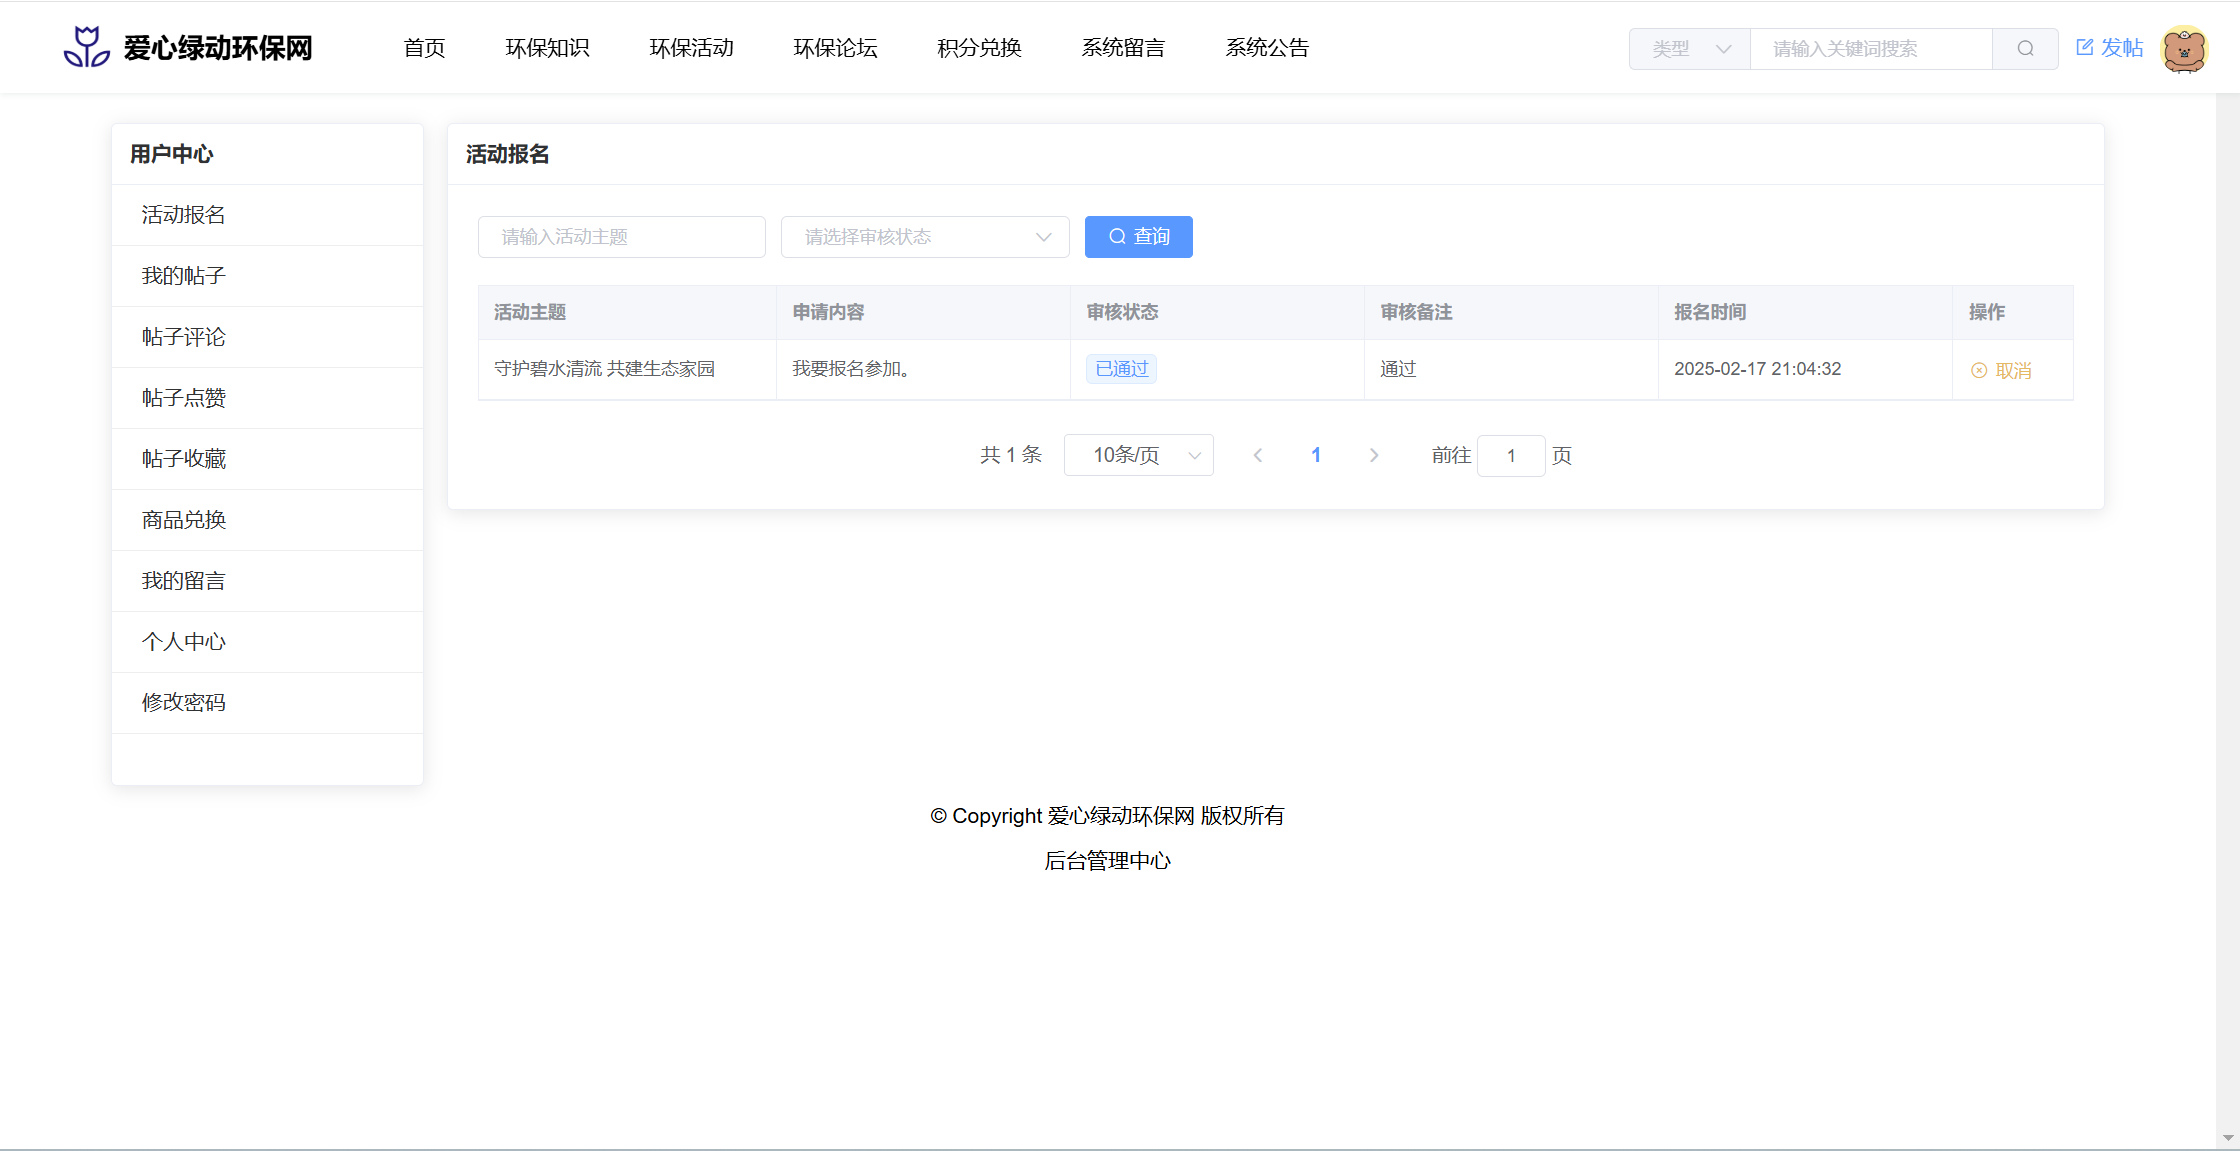Click the header search magnifier icon
This screenshot has height=1151, width=2240.
pos(2025,49)
